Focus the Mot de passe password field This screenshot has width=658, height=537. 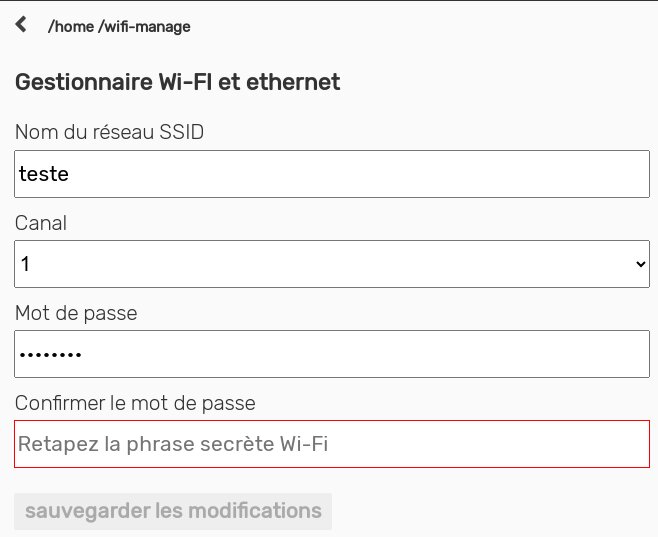(332, 354)
